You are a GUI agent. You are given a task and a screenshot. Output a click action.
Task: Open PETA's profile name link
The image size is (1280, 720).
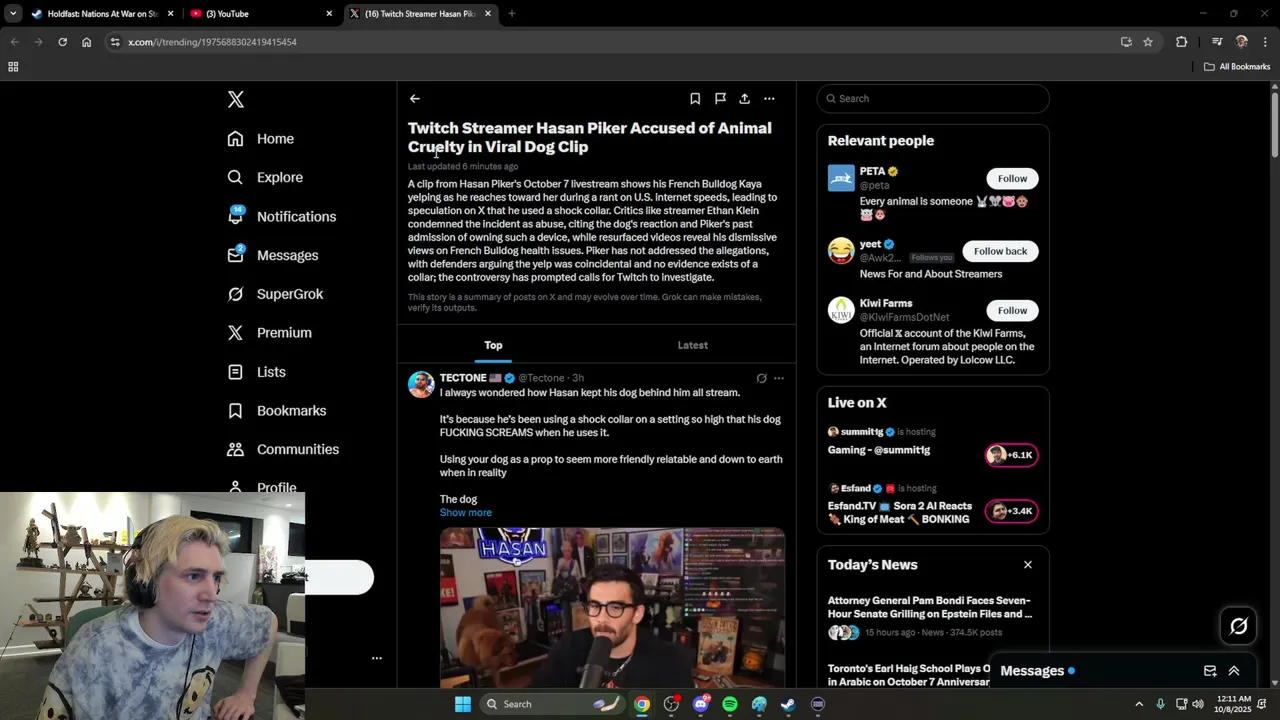coord(872,172)
